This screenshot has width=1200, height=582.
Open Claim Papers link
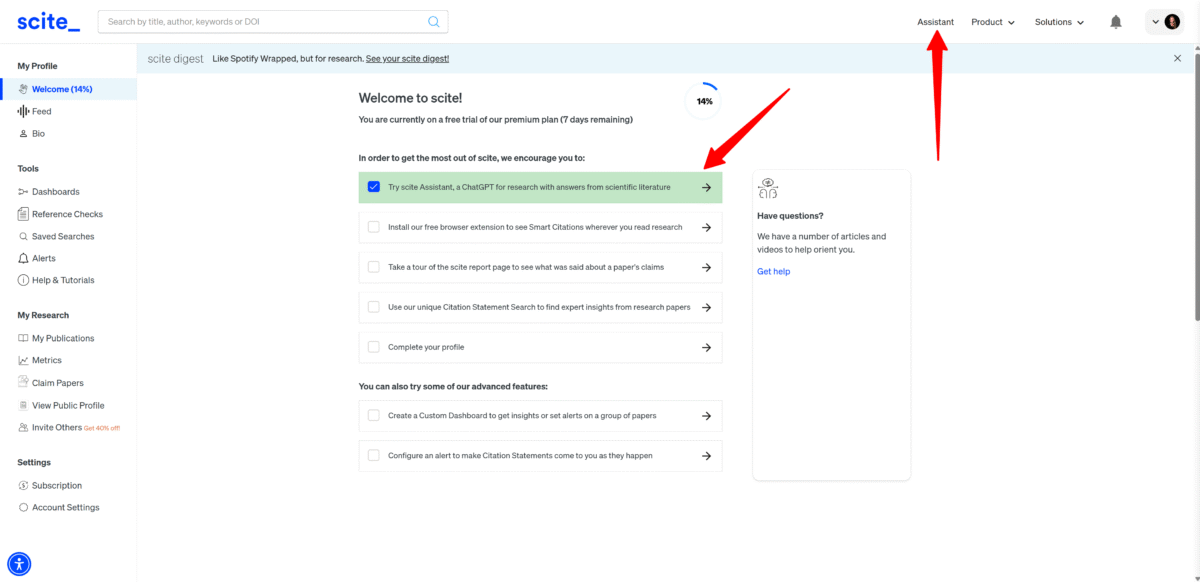tap(57, 383)
